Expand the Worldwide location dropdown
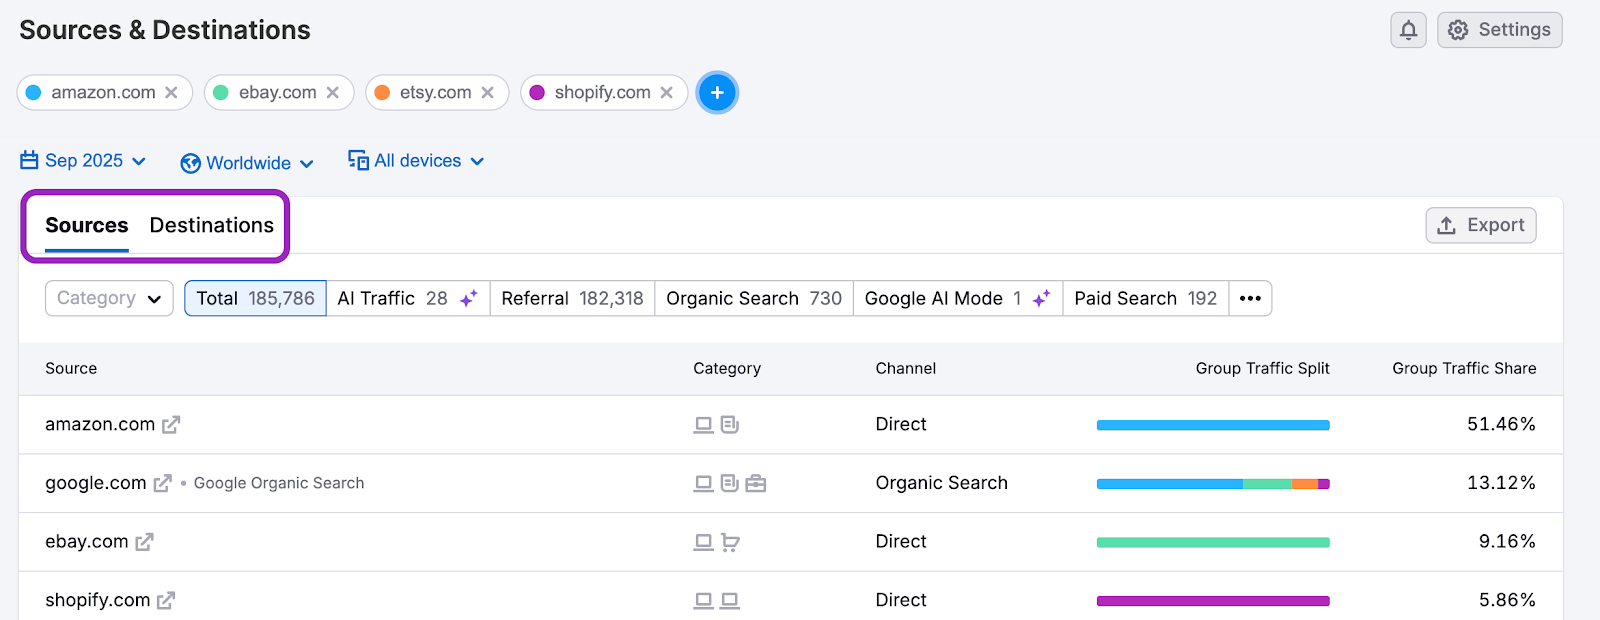The width and height of the screenshot is (1600, 620). (247, 163)
